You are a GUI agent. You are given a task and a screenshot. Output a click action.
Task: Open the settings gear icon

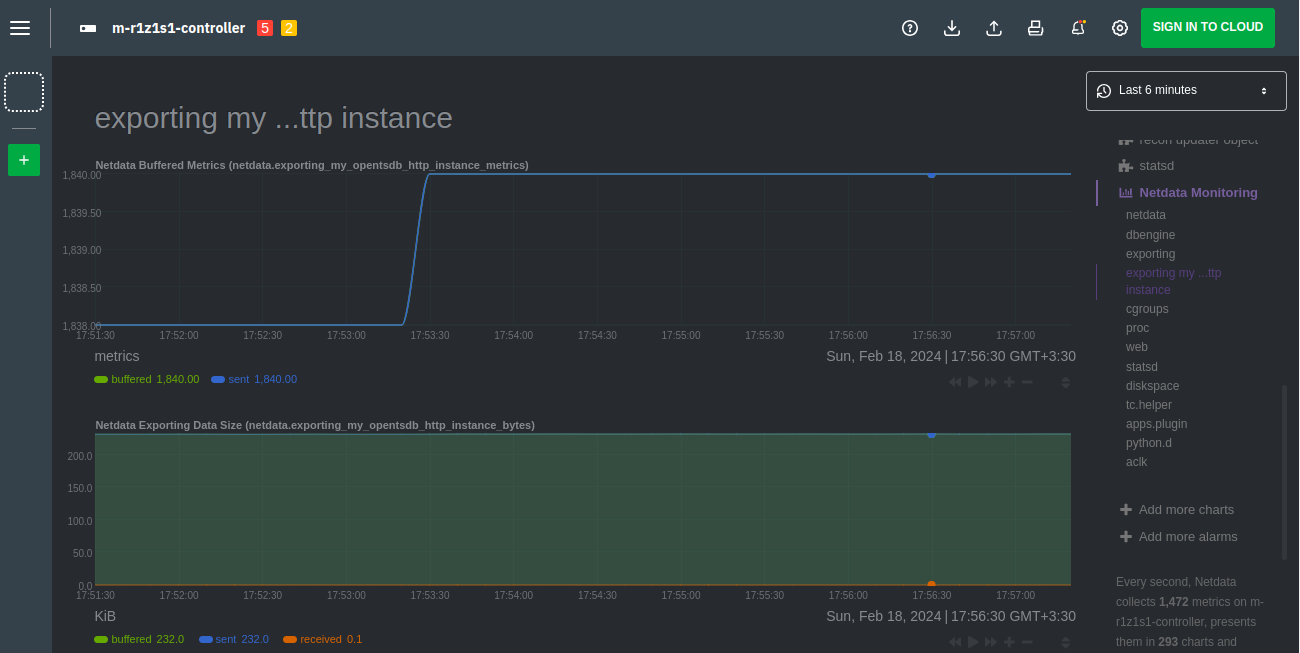[x=1120, y=28]
